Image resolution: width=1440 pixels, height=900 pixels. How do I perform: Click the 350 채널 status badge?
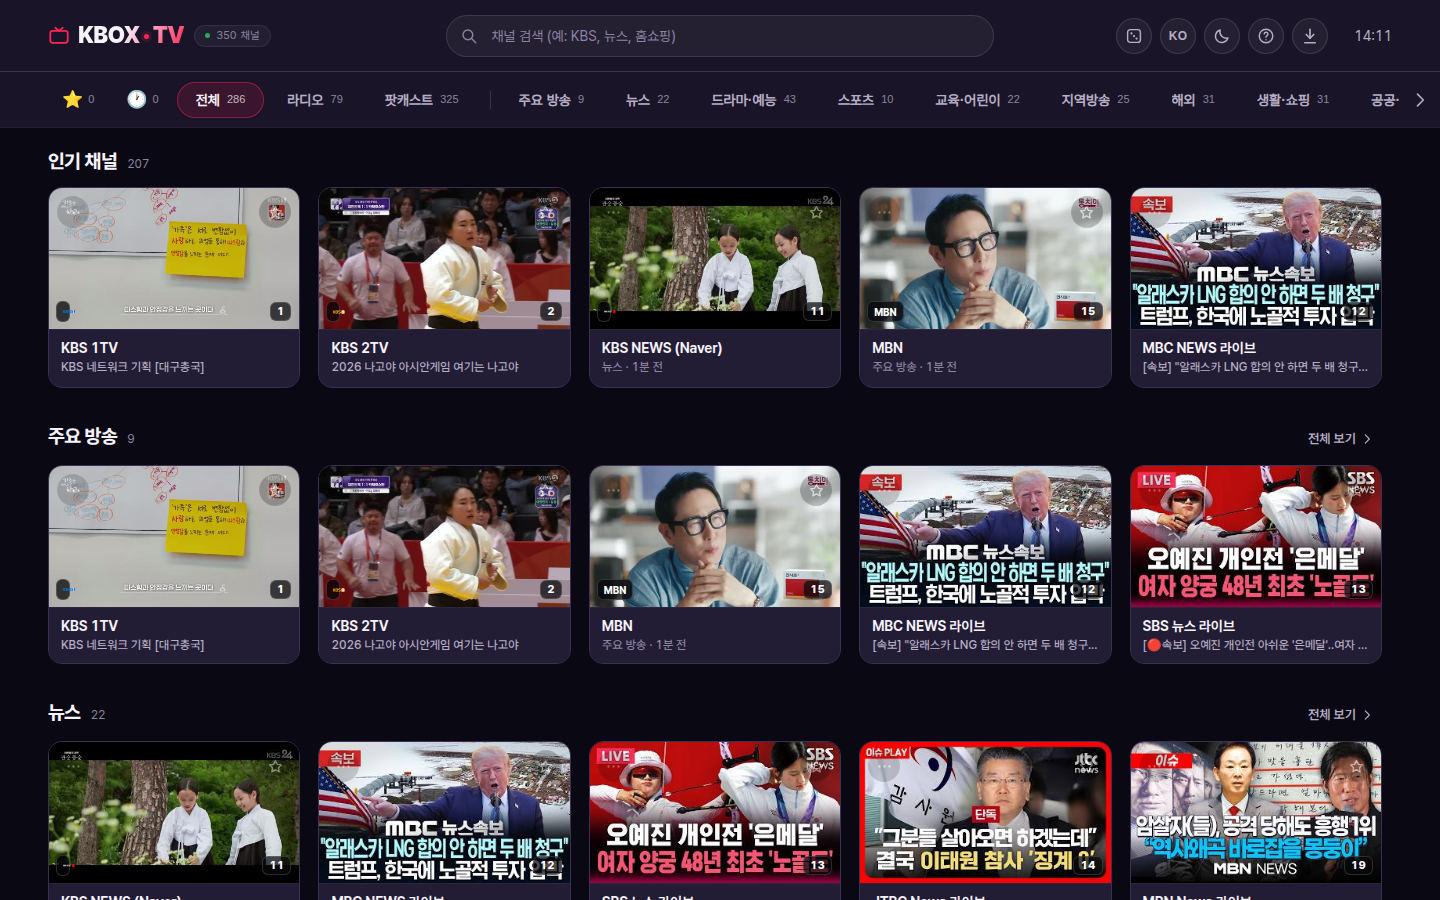[x=232, y=36]
